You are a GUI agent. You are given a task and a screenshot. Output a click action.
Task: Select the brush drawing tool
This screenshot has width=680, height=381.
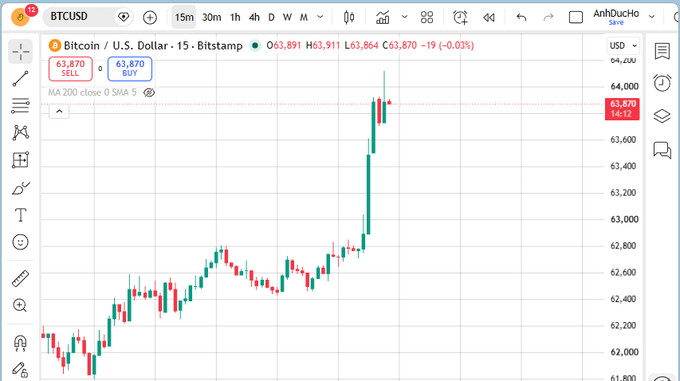(20, 188)
